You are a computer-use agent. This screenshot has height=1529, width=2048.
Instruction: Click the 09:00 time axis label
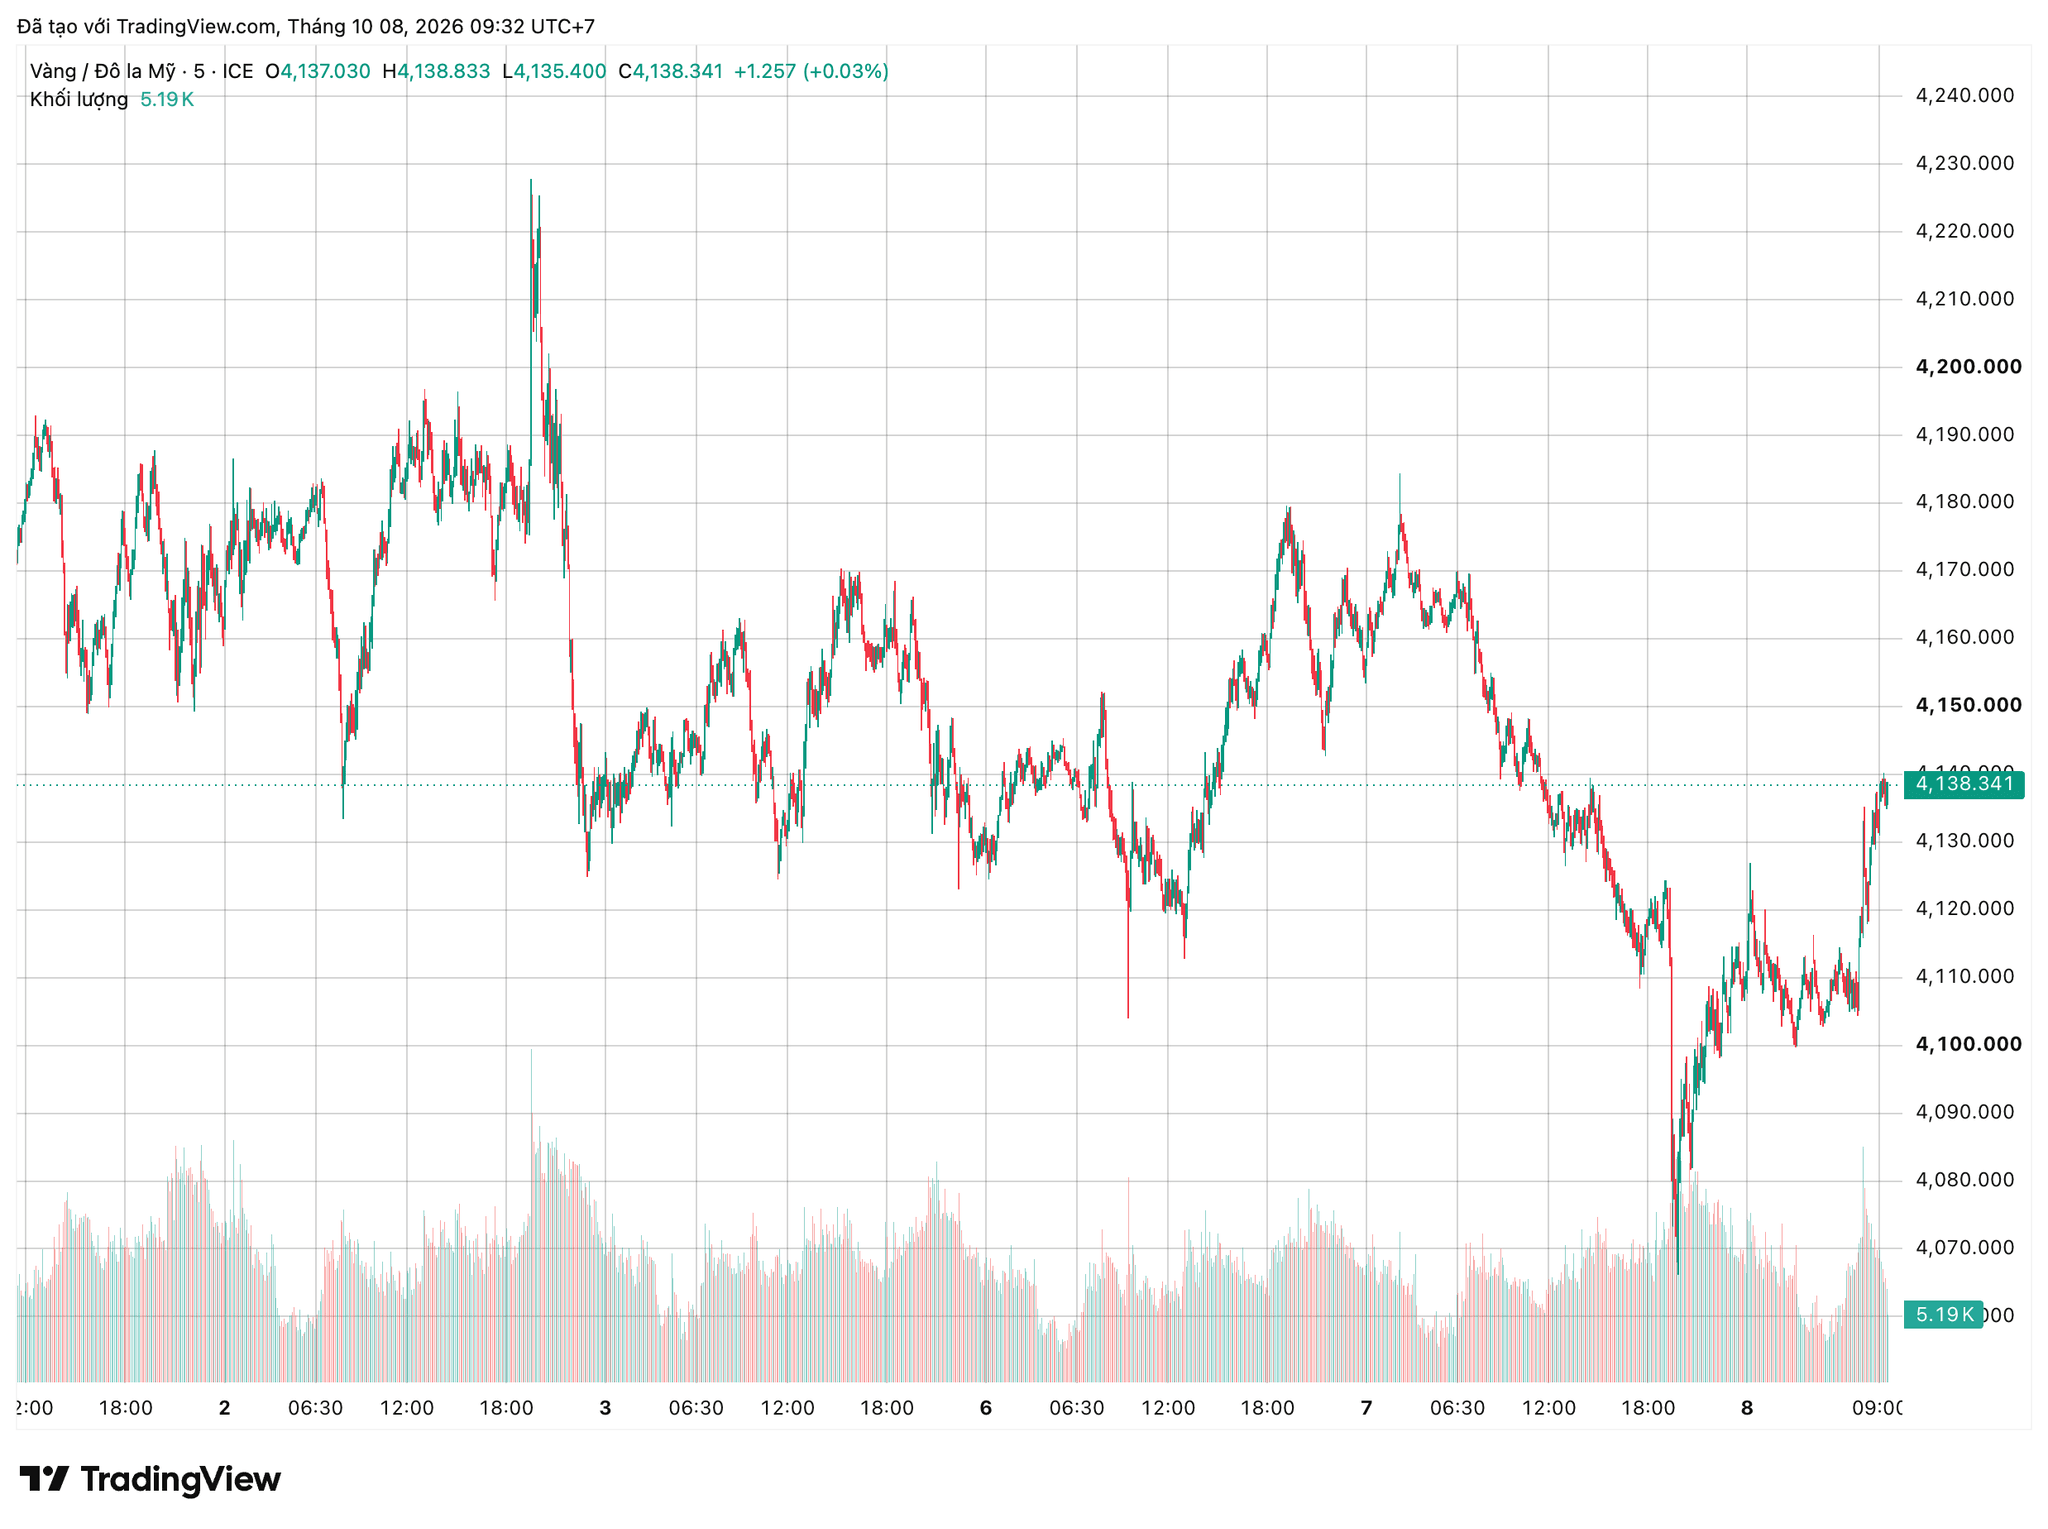[x=1877, y=1408]
